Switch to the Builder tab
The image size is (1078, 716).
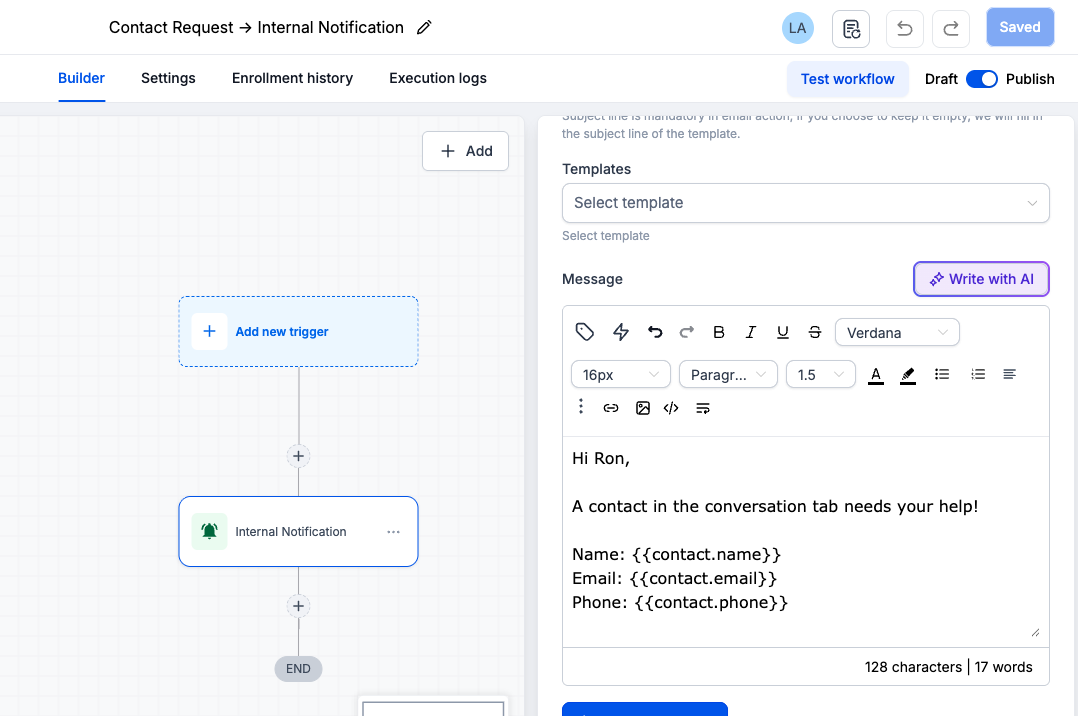(81, 78)
